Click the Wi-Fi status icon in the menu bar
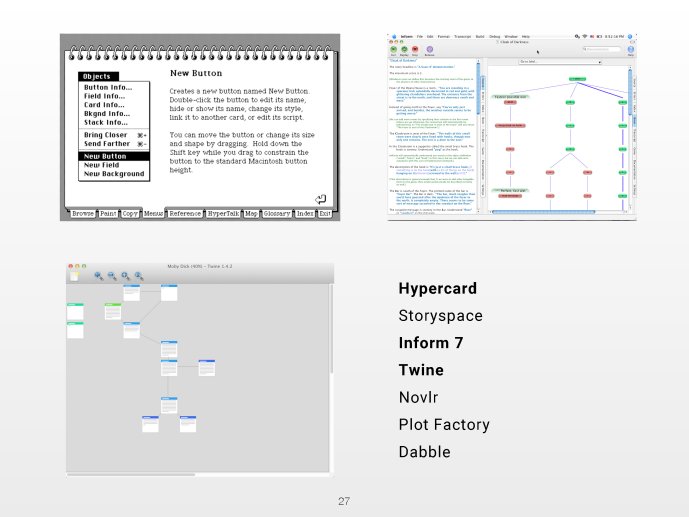 coord(585,36)
